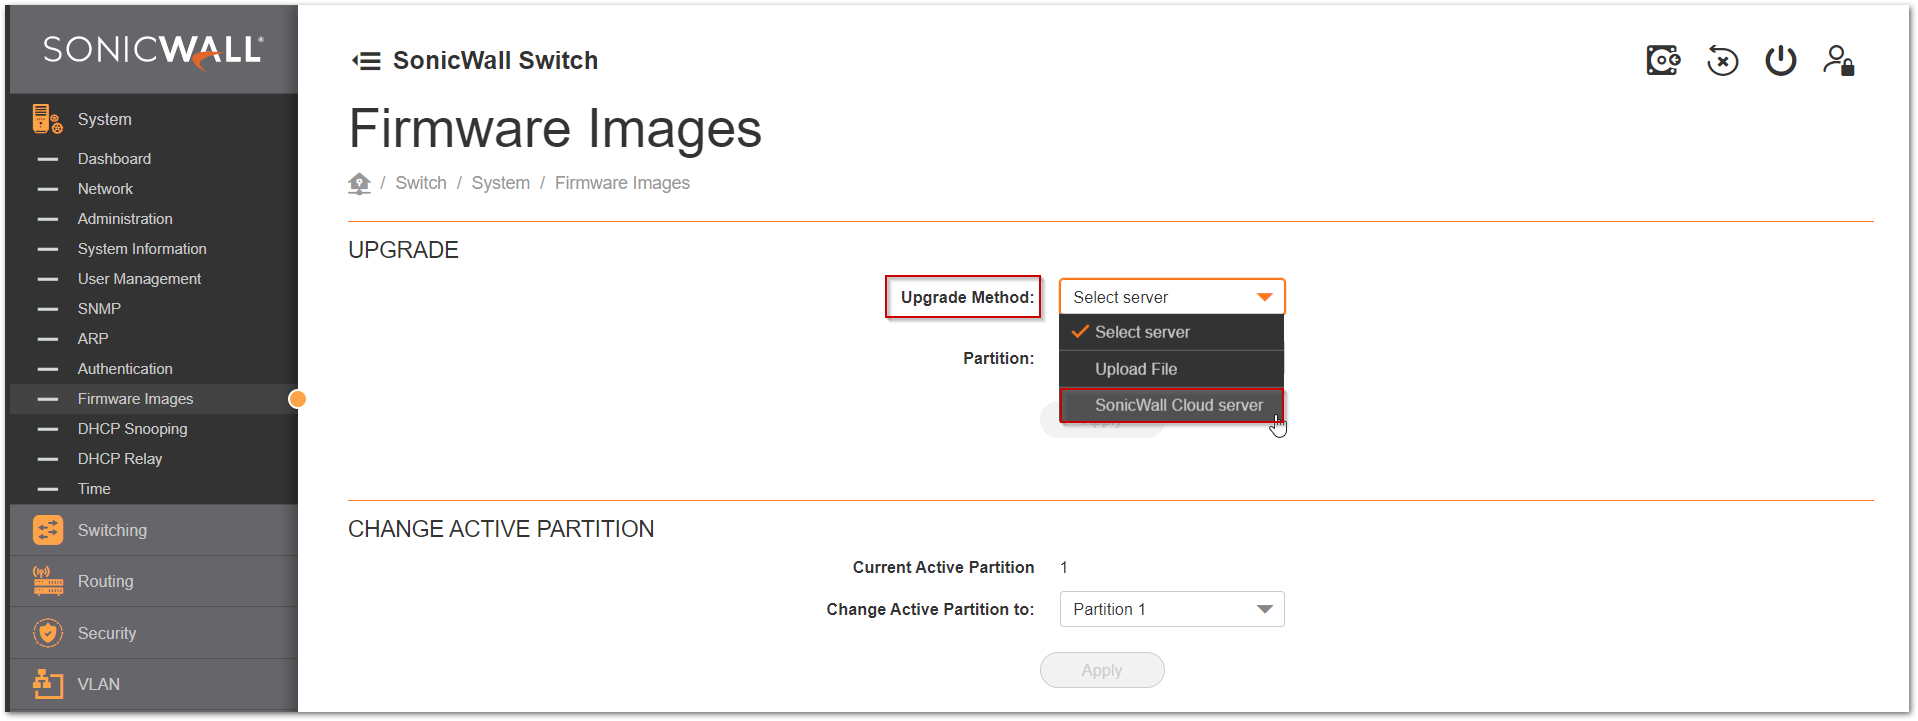
Task: Follow the Switch breadcrumb link
Action: pos(420,183)
